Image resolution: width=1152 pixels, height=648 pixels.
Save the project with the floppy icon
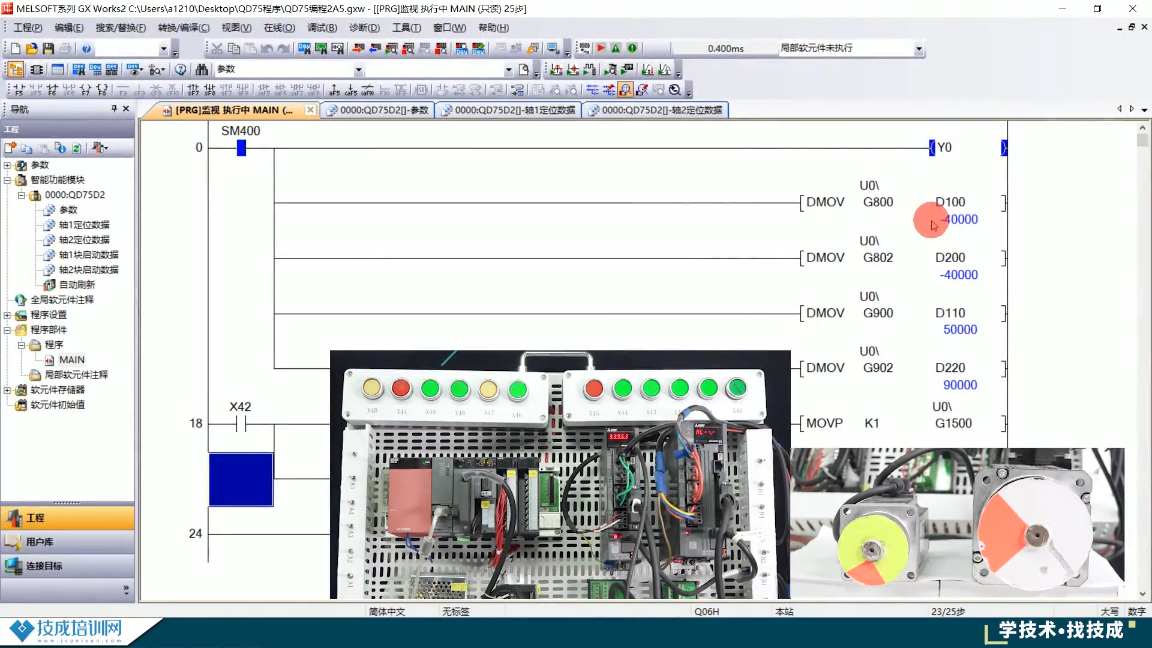[48, 48]
